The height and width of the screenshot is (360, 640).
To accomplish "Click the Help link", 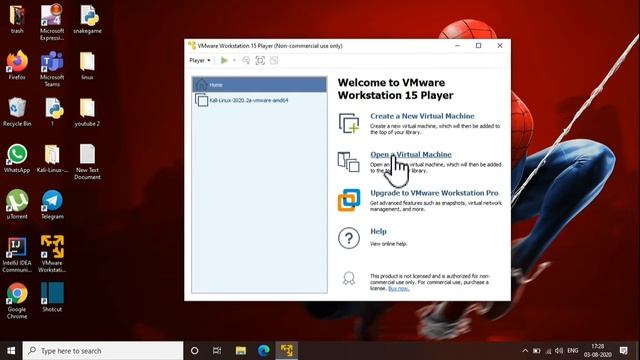I will pyautogui.click(x=378, y=231).
